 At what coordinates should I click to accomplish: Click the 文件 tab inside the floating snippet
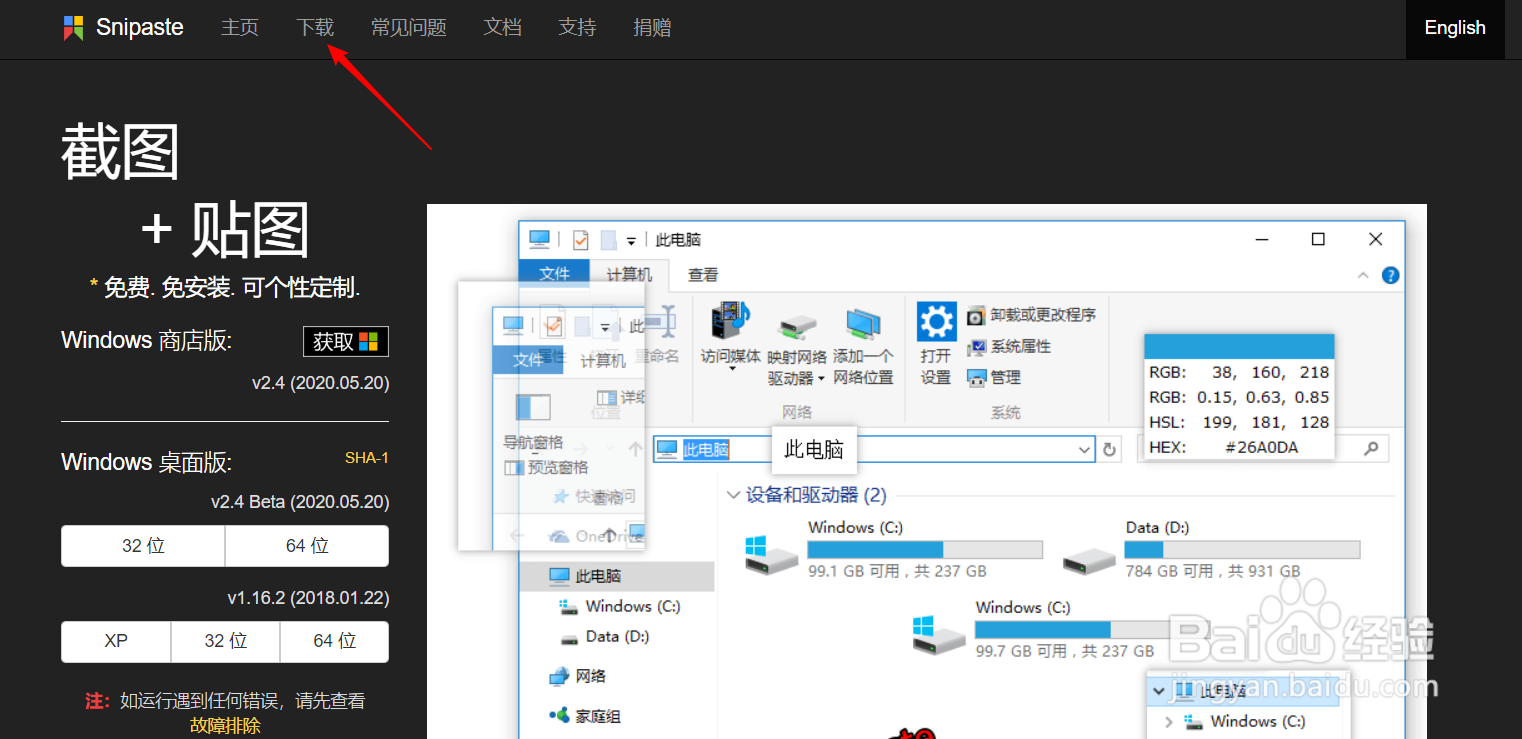pyautogui.click(x=528, y=360)
